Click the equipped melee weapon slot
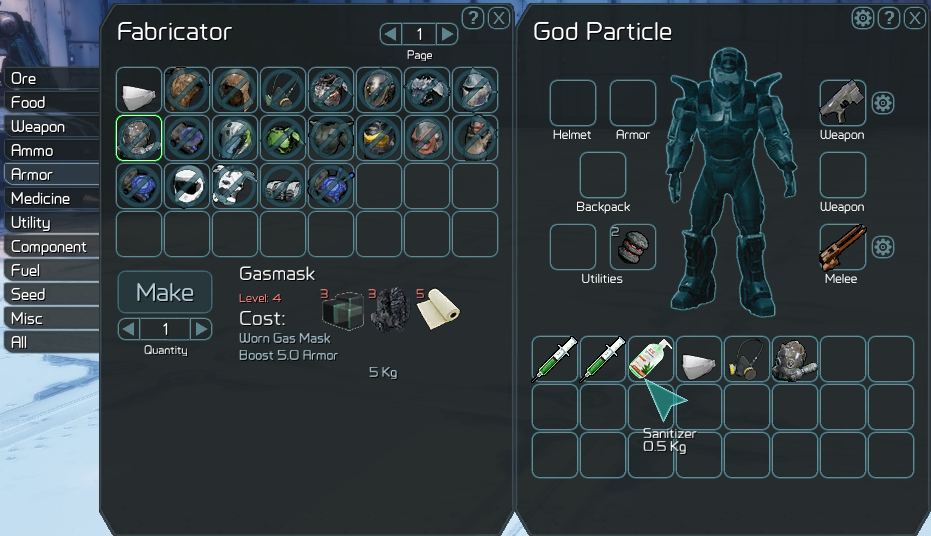 click(x=843, y=247)
